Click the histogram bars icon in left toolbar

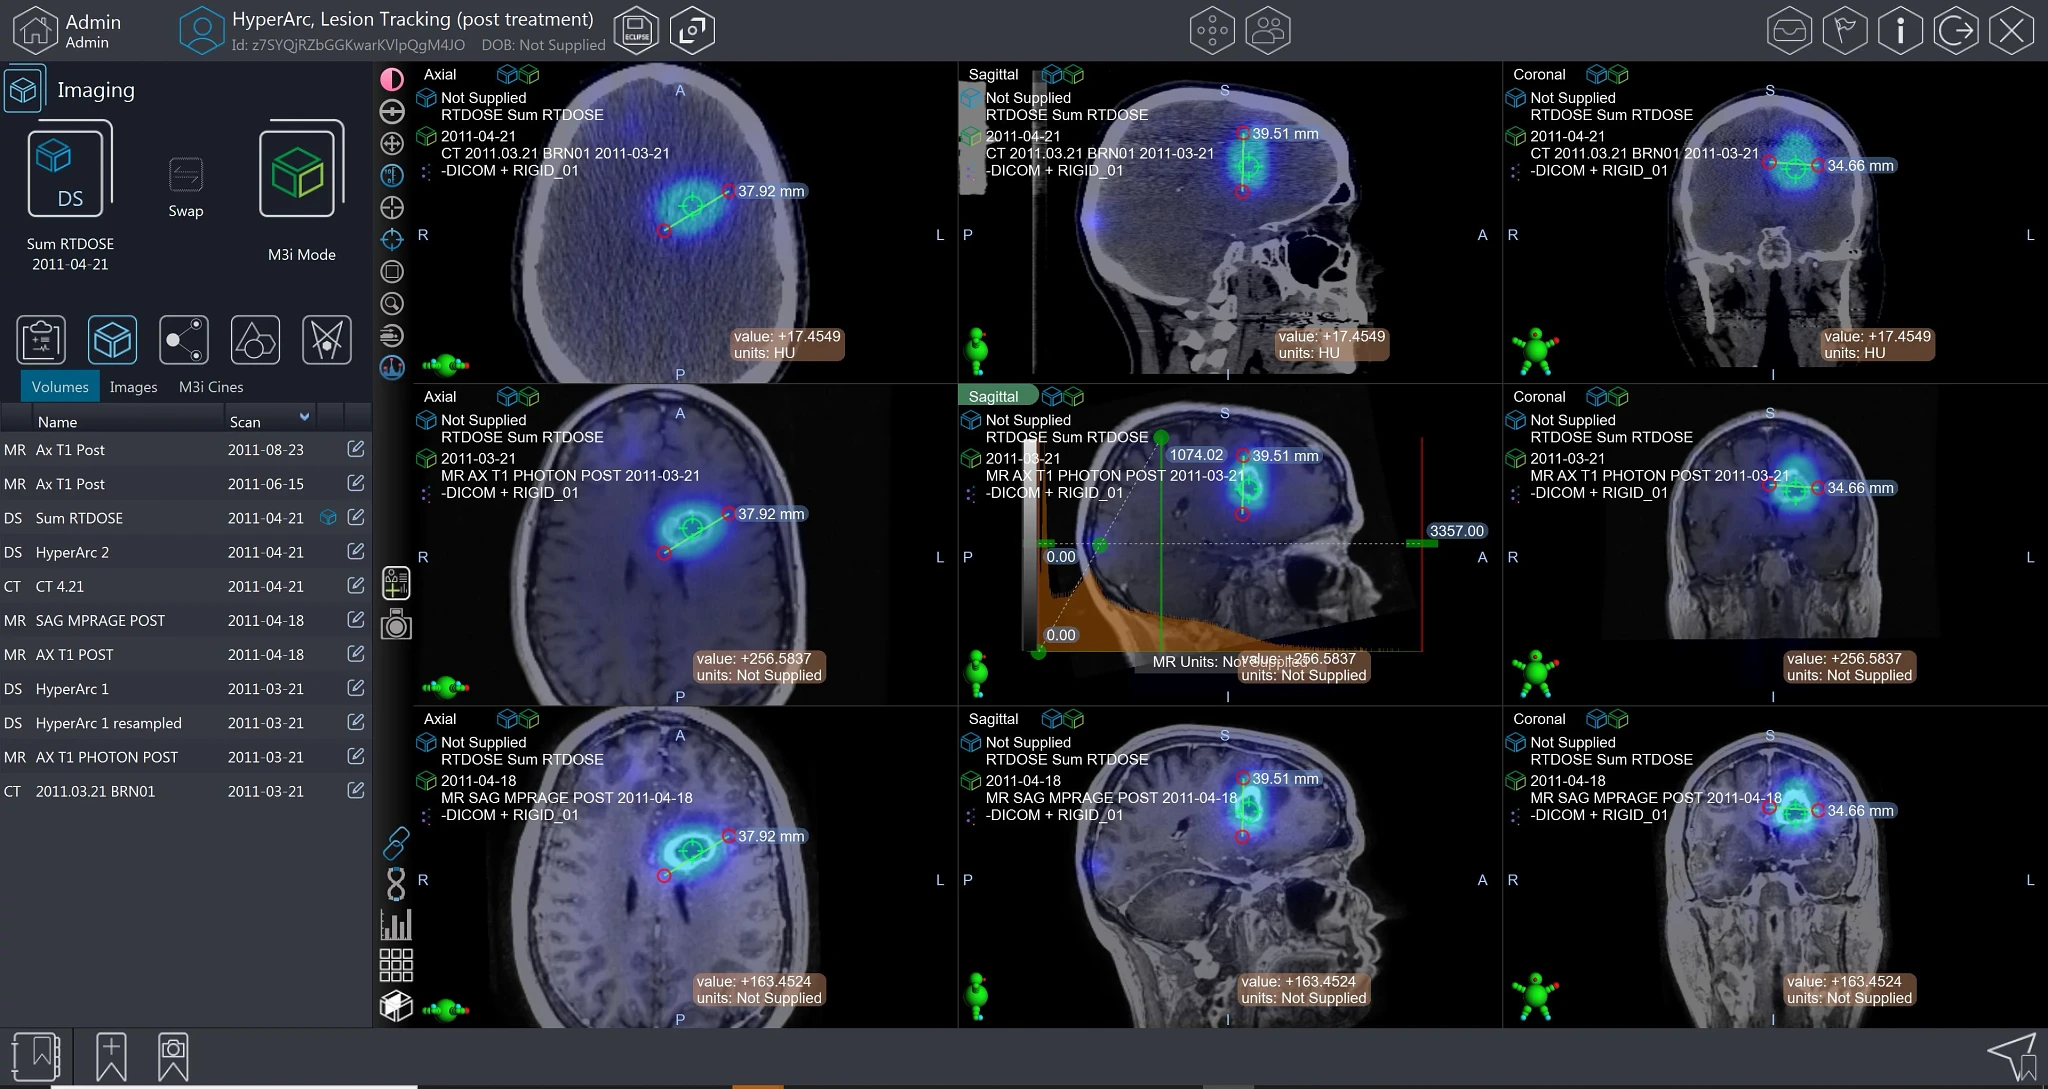[396, 922]
